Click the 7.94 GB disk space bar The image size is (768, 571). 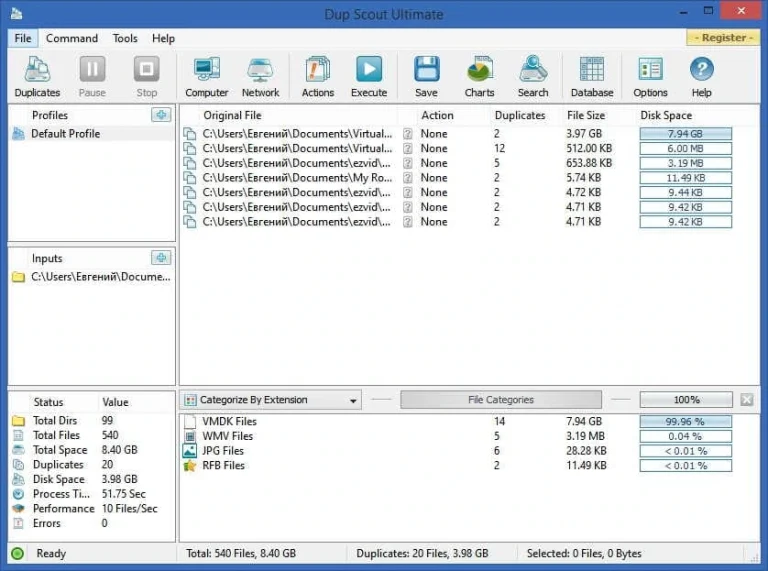coord(686,134)
